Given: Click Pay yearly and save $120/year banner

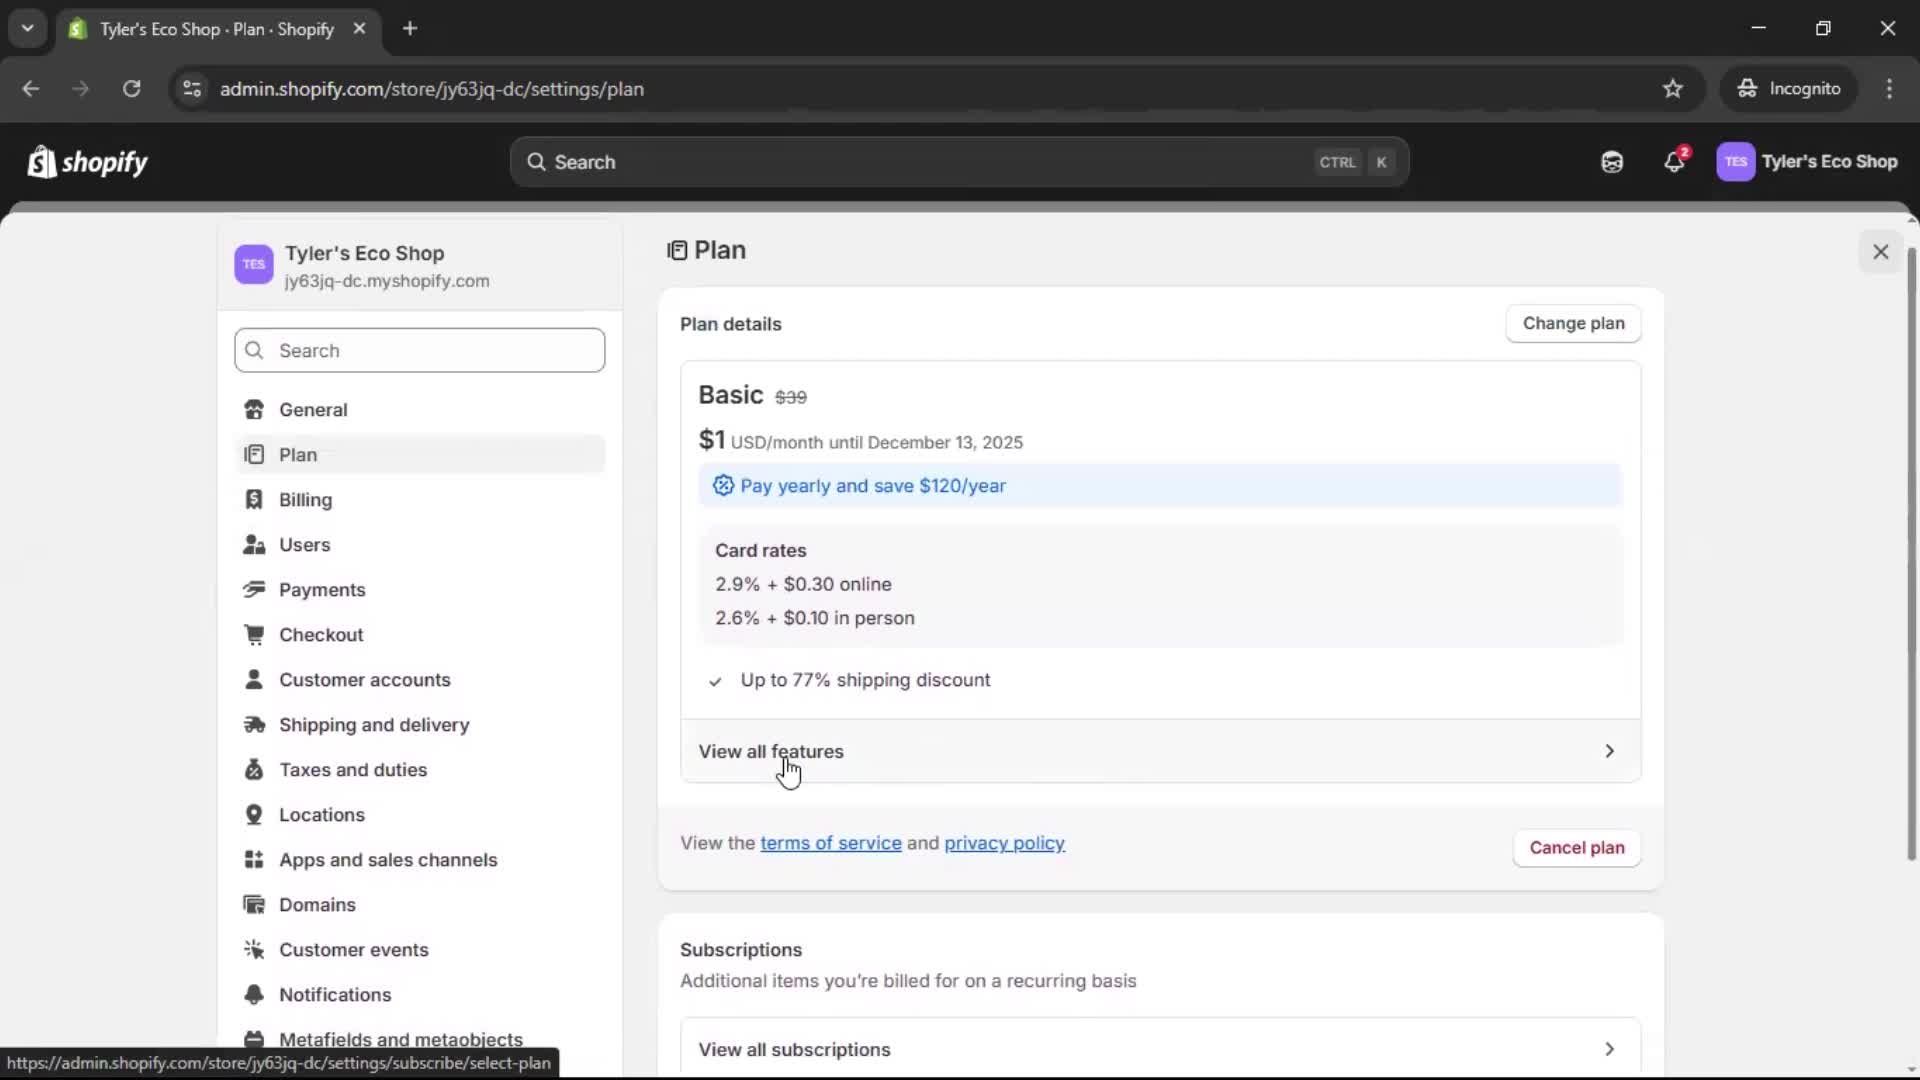Looking at the screenshot, I should pos(1160,486).
